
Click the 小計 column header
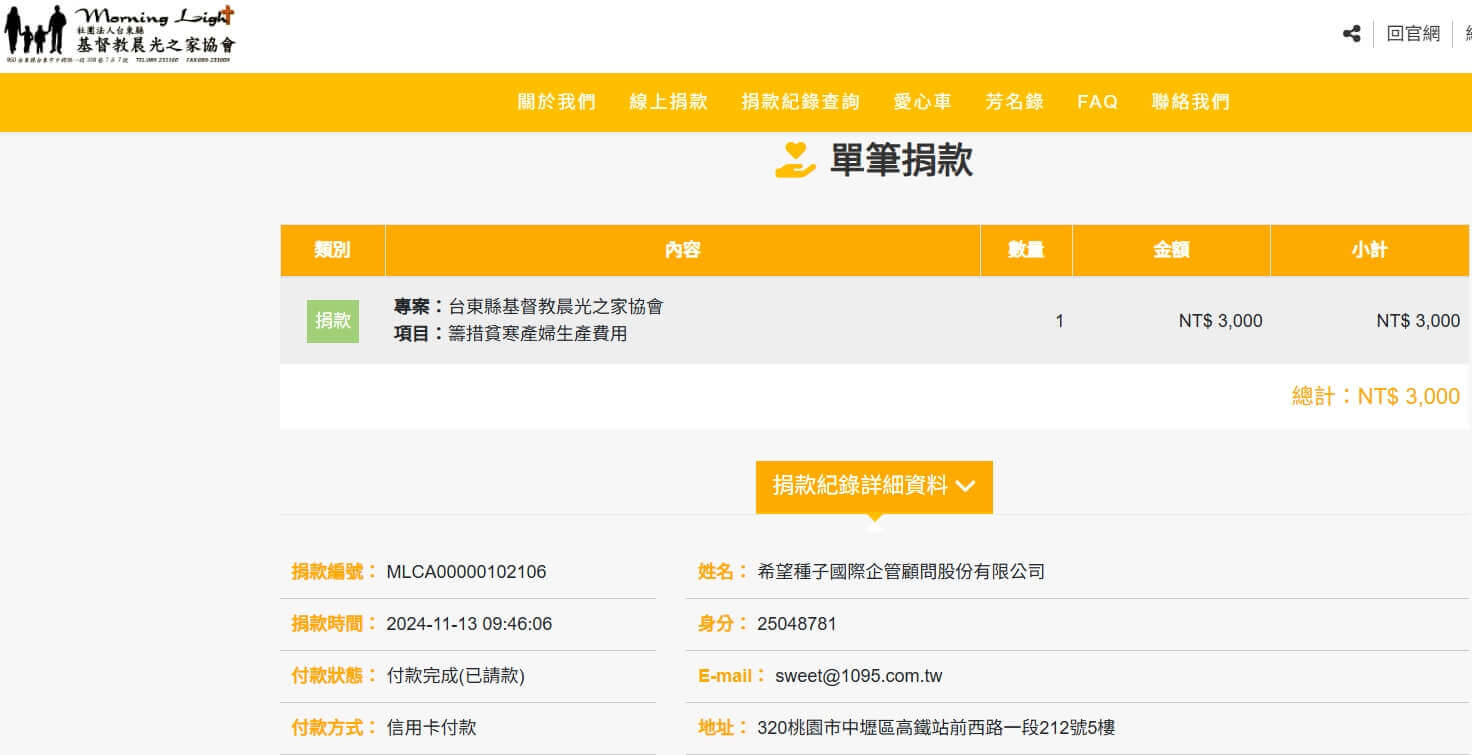click(1369, 250)
